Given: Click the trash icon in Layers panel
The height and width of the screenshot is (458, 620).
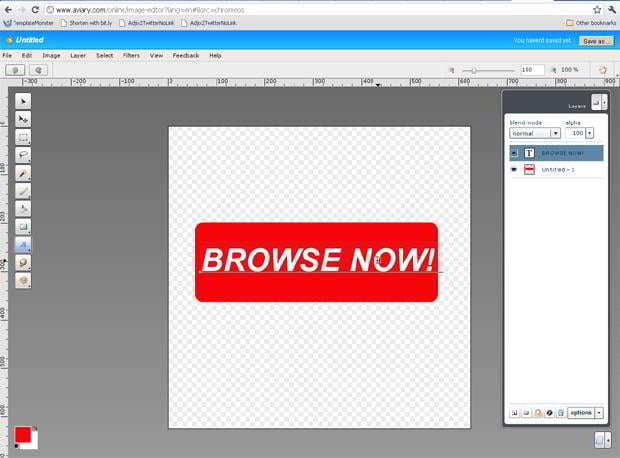Looking at the screenshot, I should coord(560,412).
